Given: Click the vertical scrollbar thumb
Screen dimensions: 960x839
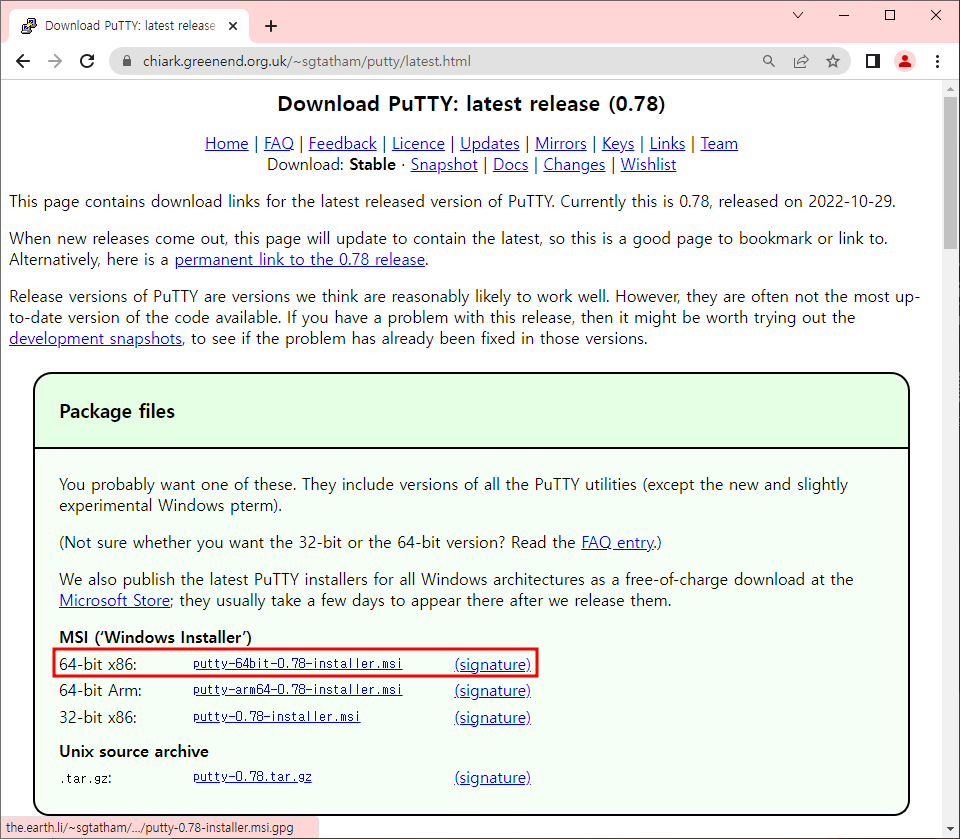Looking at the screenshot, I should tap(950, 173).
